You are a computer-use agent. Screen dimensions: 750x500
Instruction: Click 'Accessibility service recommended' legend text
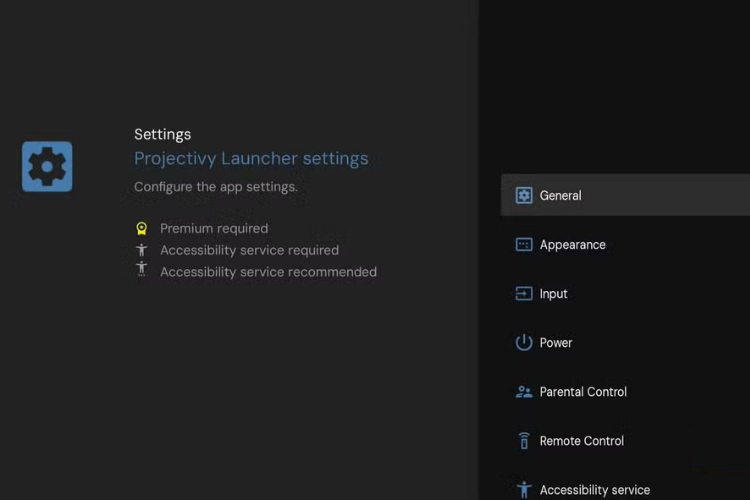(x=268, y=272)
